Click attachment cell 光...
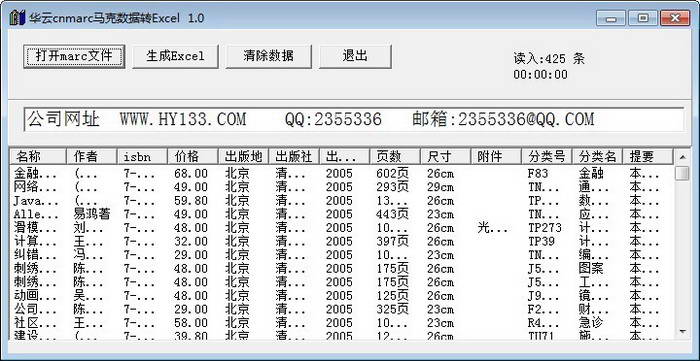 coord(493,228)
